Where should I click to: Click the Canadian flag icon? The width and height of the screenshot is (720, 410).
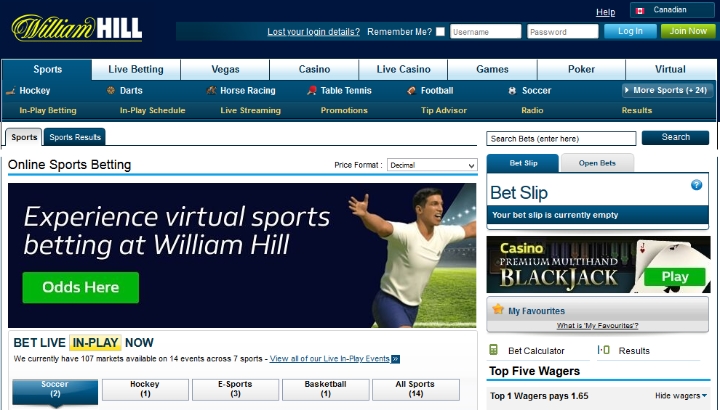coord(640,10)
